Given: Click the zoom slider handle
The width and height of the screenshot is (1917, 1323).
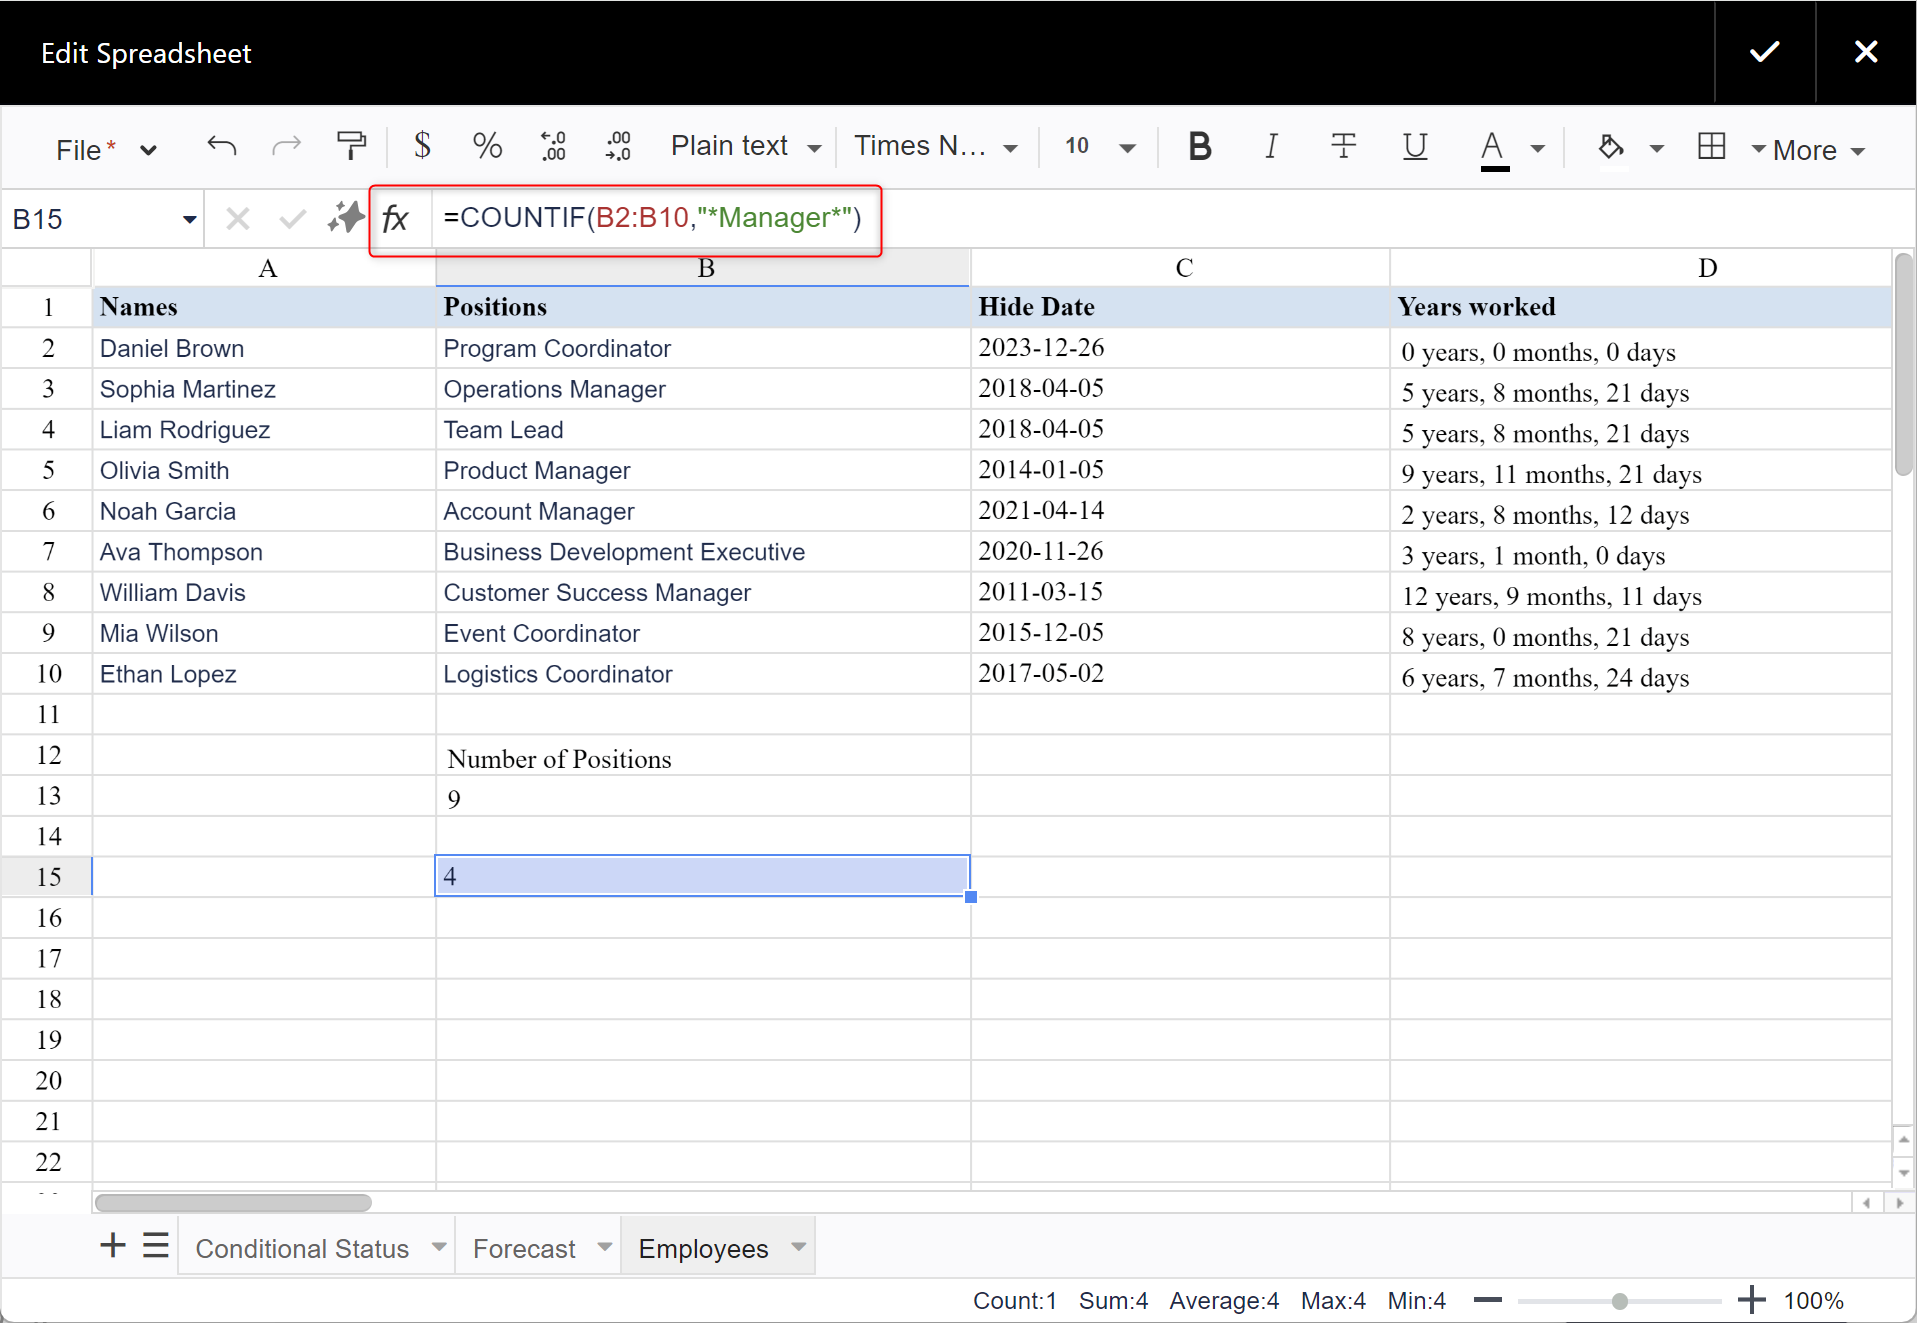Looking at the screenshot, I should 1619,1301.
